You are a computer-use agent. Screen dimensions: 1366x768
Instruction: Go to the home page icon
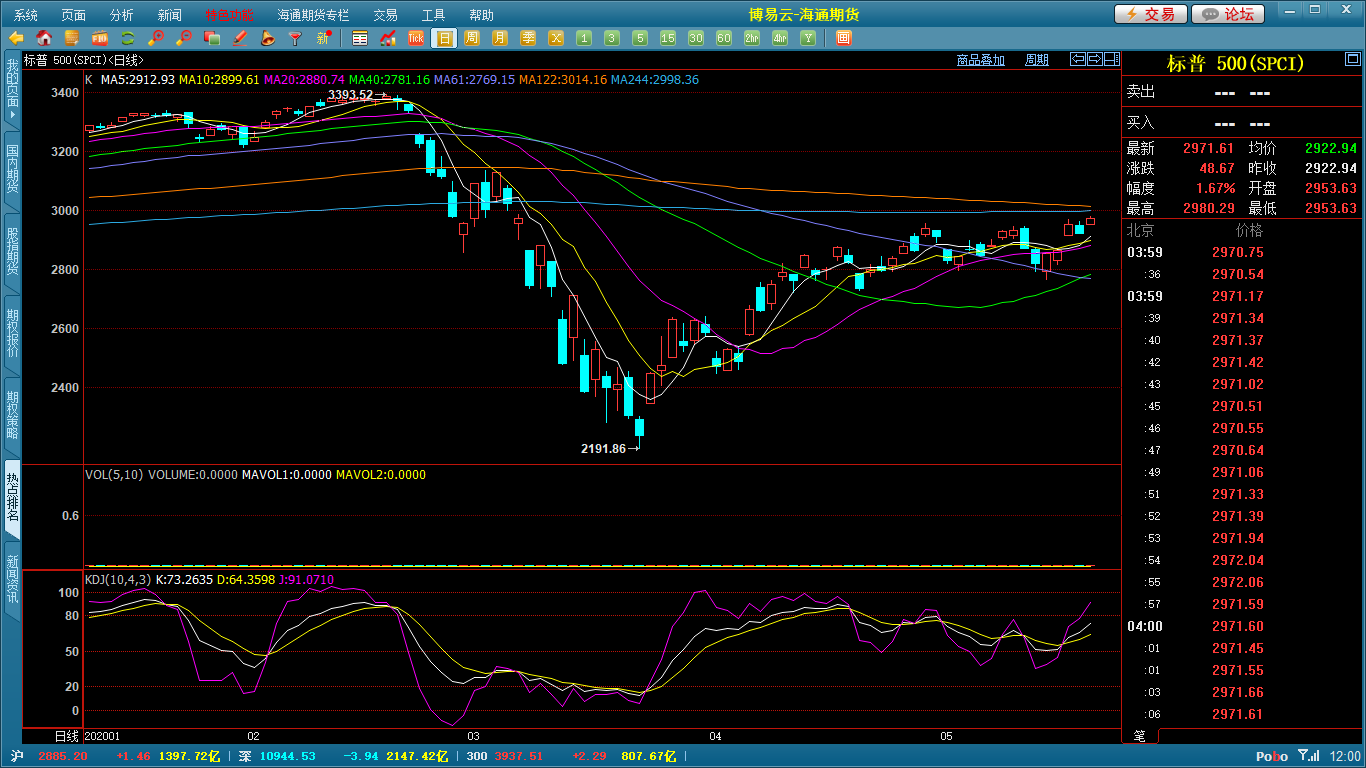[x=44, y=38]
